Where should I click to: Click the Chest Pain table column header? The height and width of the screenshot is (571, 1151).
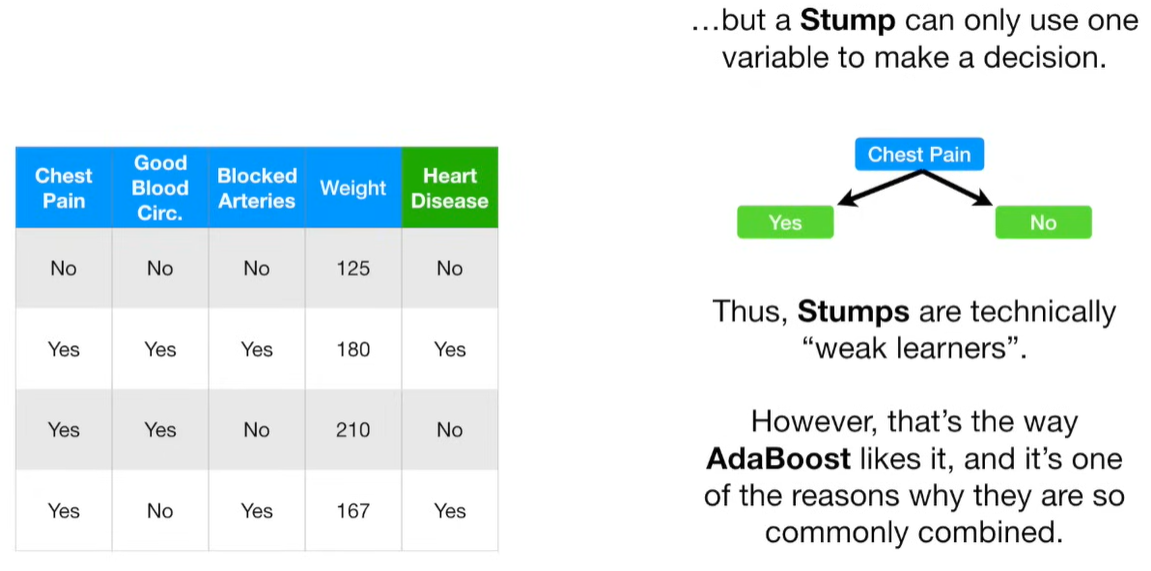(63, 188)
